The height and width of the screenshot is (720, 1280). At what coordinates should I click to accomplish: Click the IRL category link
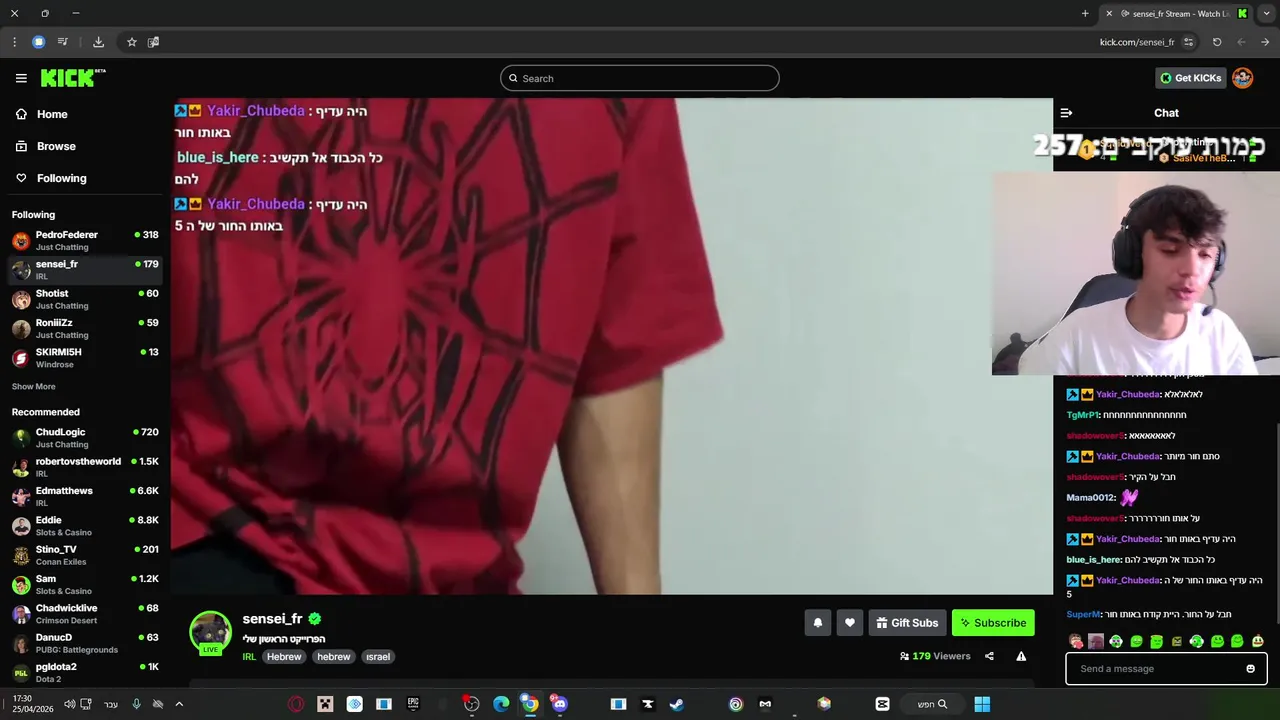[249, 657]
